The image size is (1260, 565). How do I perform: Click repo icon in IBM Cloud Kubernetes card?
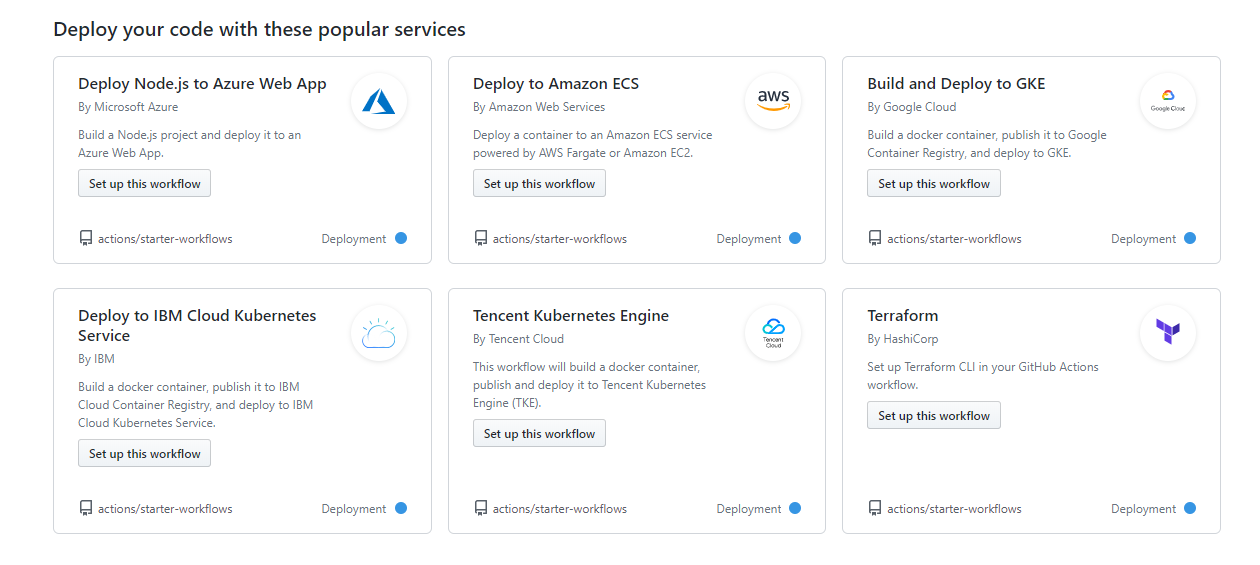[85, 508]
